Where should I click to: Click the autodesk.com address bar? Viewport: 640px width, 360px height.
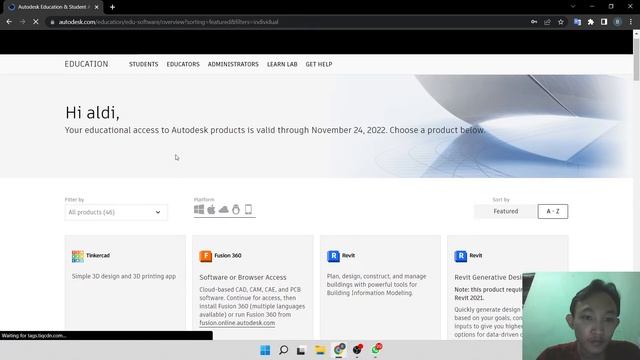tap(286, 22)
